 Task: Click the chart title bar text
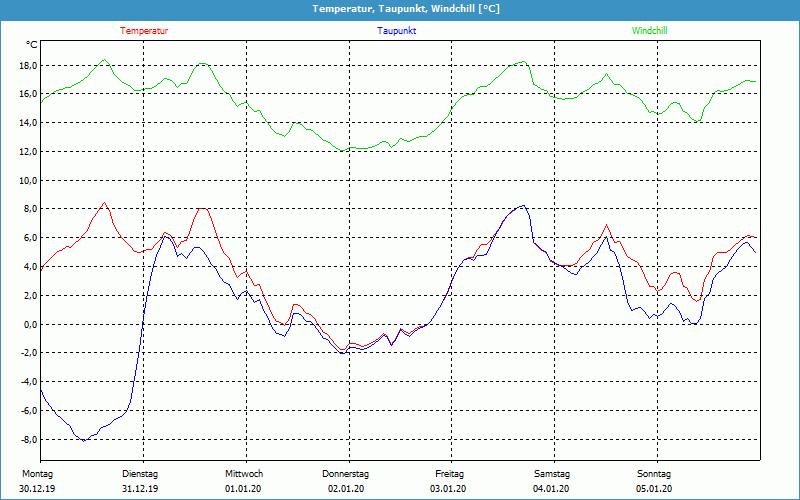click(399, 9)
